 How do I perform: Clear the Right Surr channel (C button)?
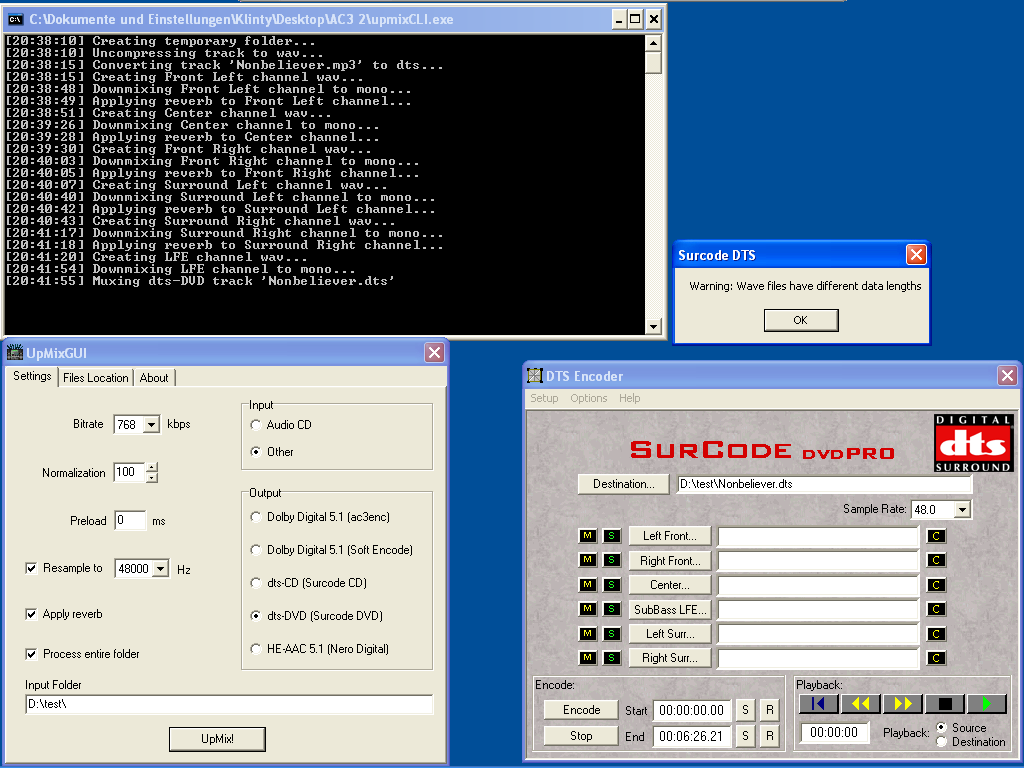936,658
